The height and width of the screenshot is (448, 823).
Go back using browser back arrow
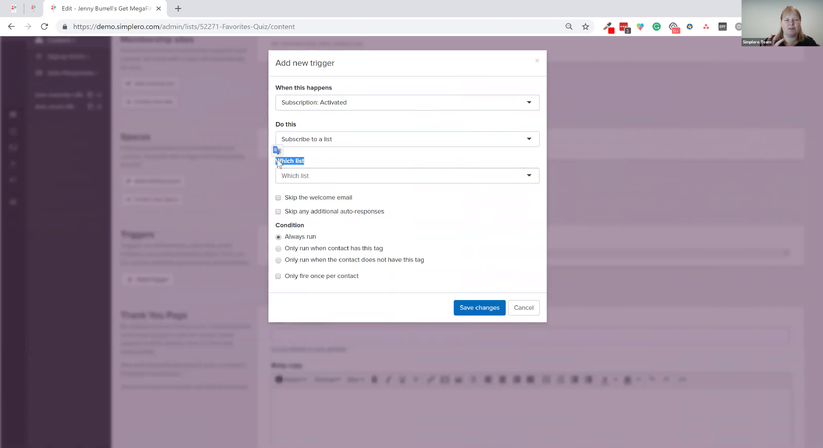(12, 26)
